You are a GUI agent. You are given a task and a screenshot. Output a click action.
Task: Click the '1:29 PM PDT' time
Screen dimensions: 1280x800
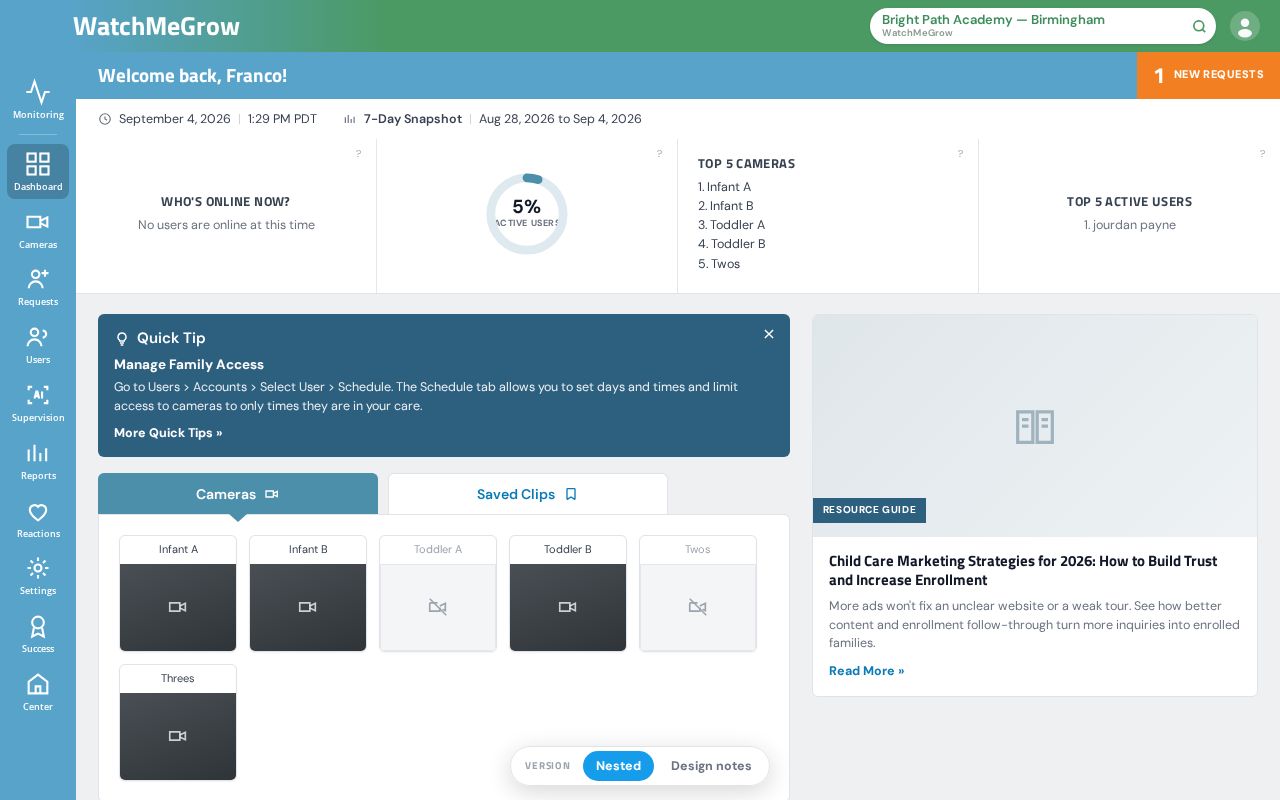pos(282,119)
